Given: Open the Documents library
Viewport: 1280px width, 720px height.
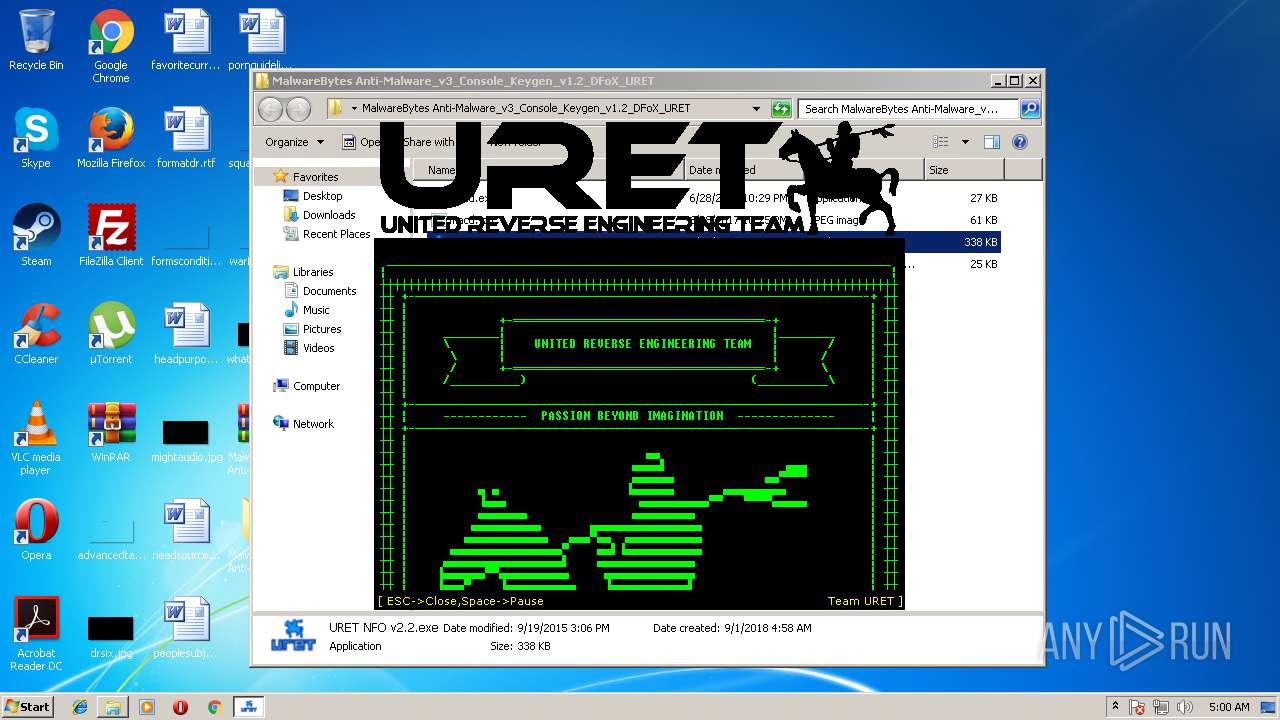Looking at the screenshot, I should click(x=329, y=291).
